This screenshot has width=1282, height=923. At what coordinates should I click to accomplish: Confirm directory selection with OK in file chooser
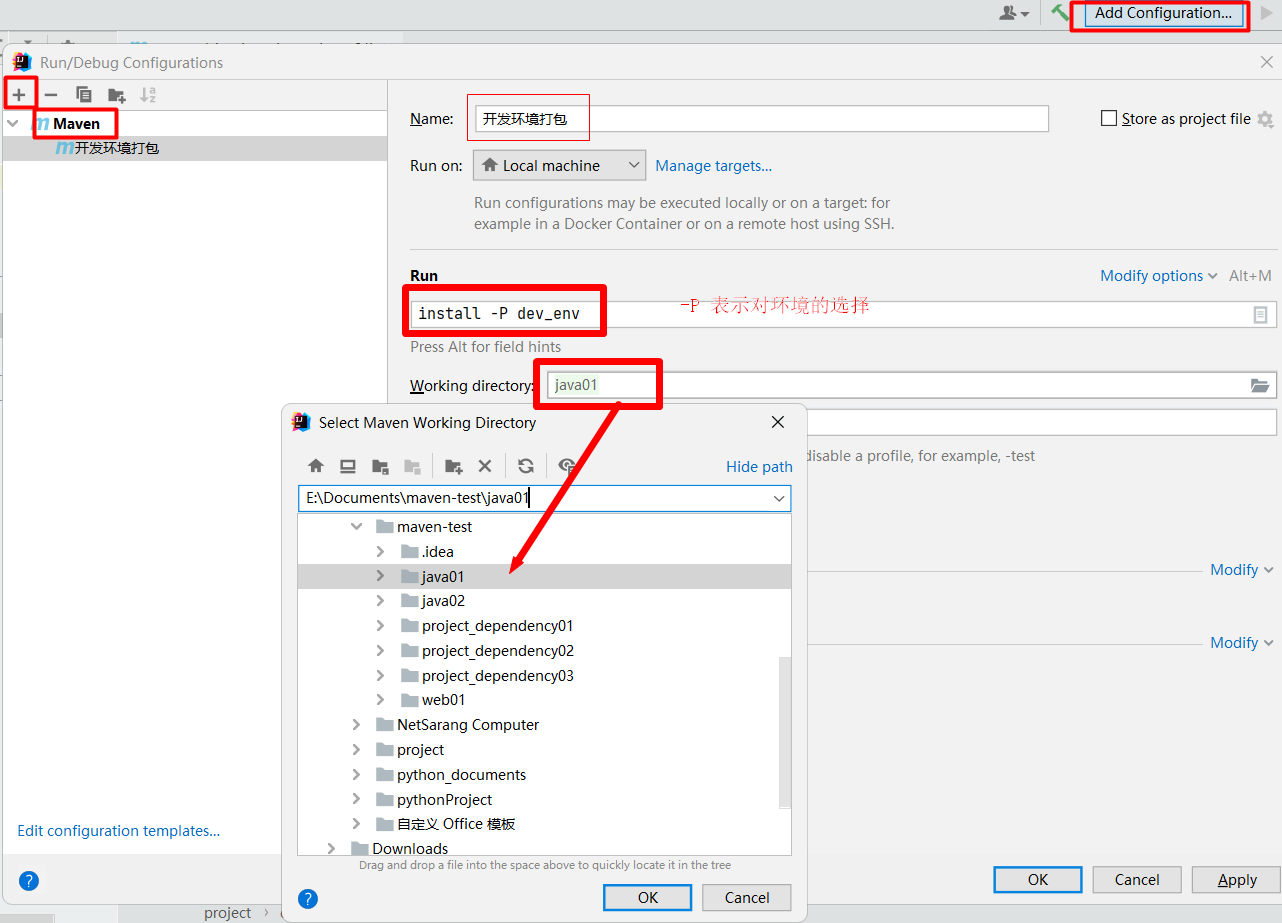(x=648, y=898)
